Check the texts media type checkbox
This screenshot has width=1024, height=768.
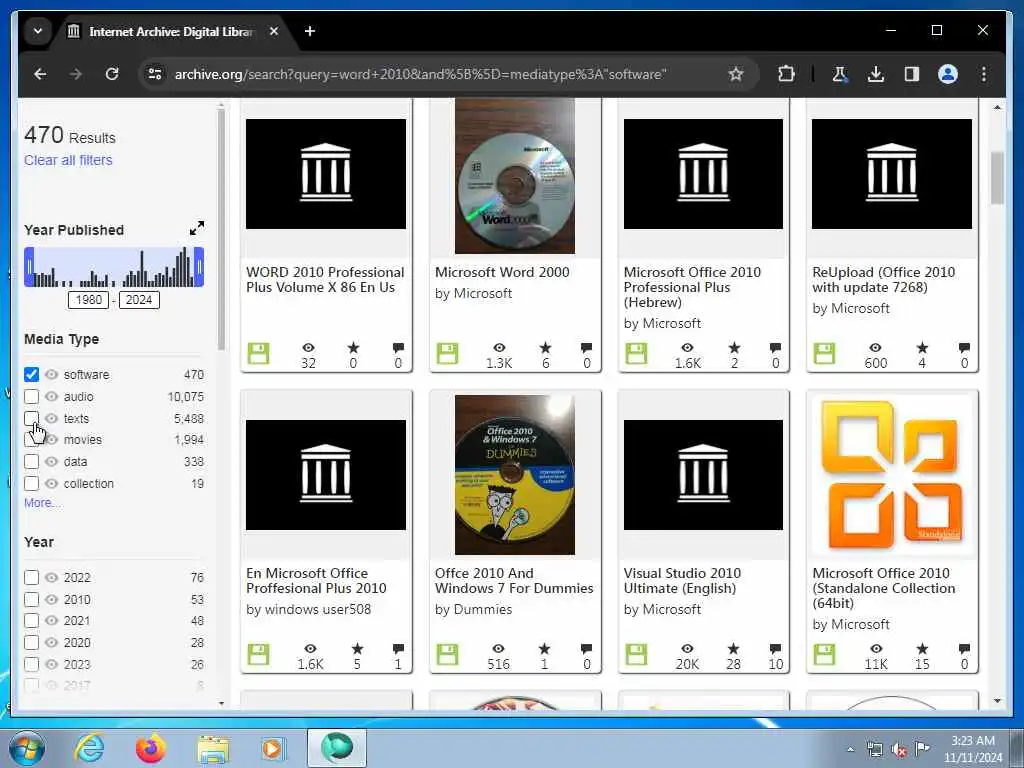tap(31, 418)
